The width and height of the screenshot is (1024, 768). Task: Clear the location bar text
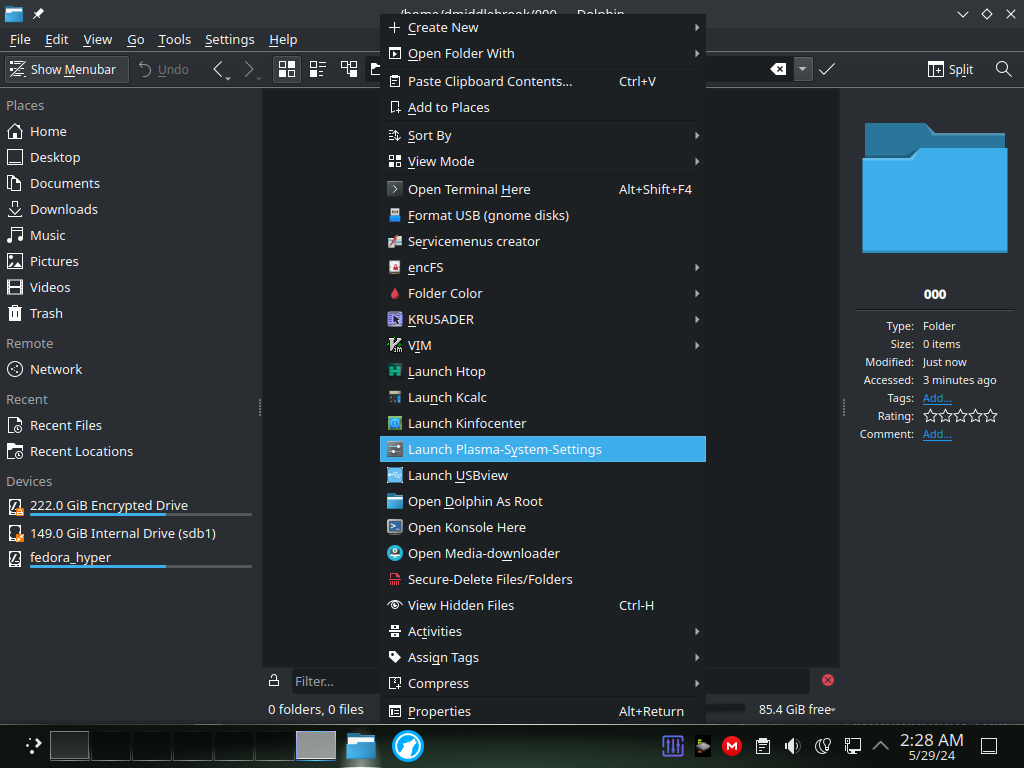pyautogui.click(x=778, y=69)
